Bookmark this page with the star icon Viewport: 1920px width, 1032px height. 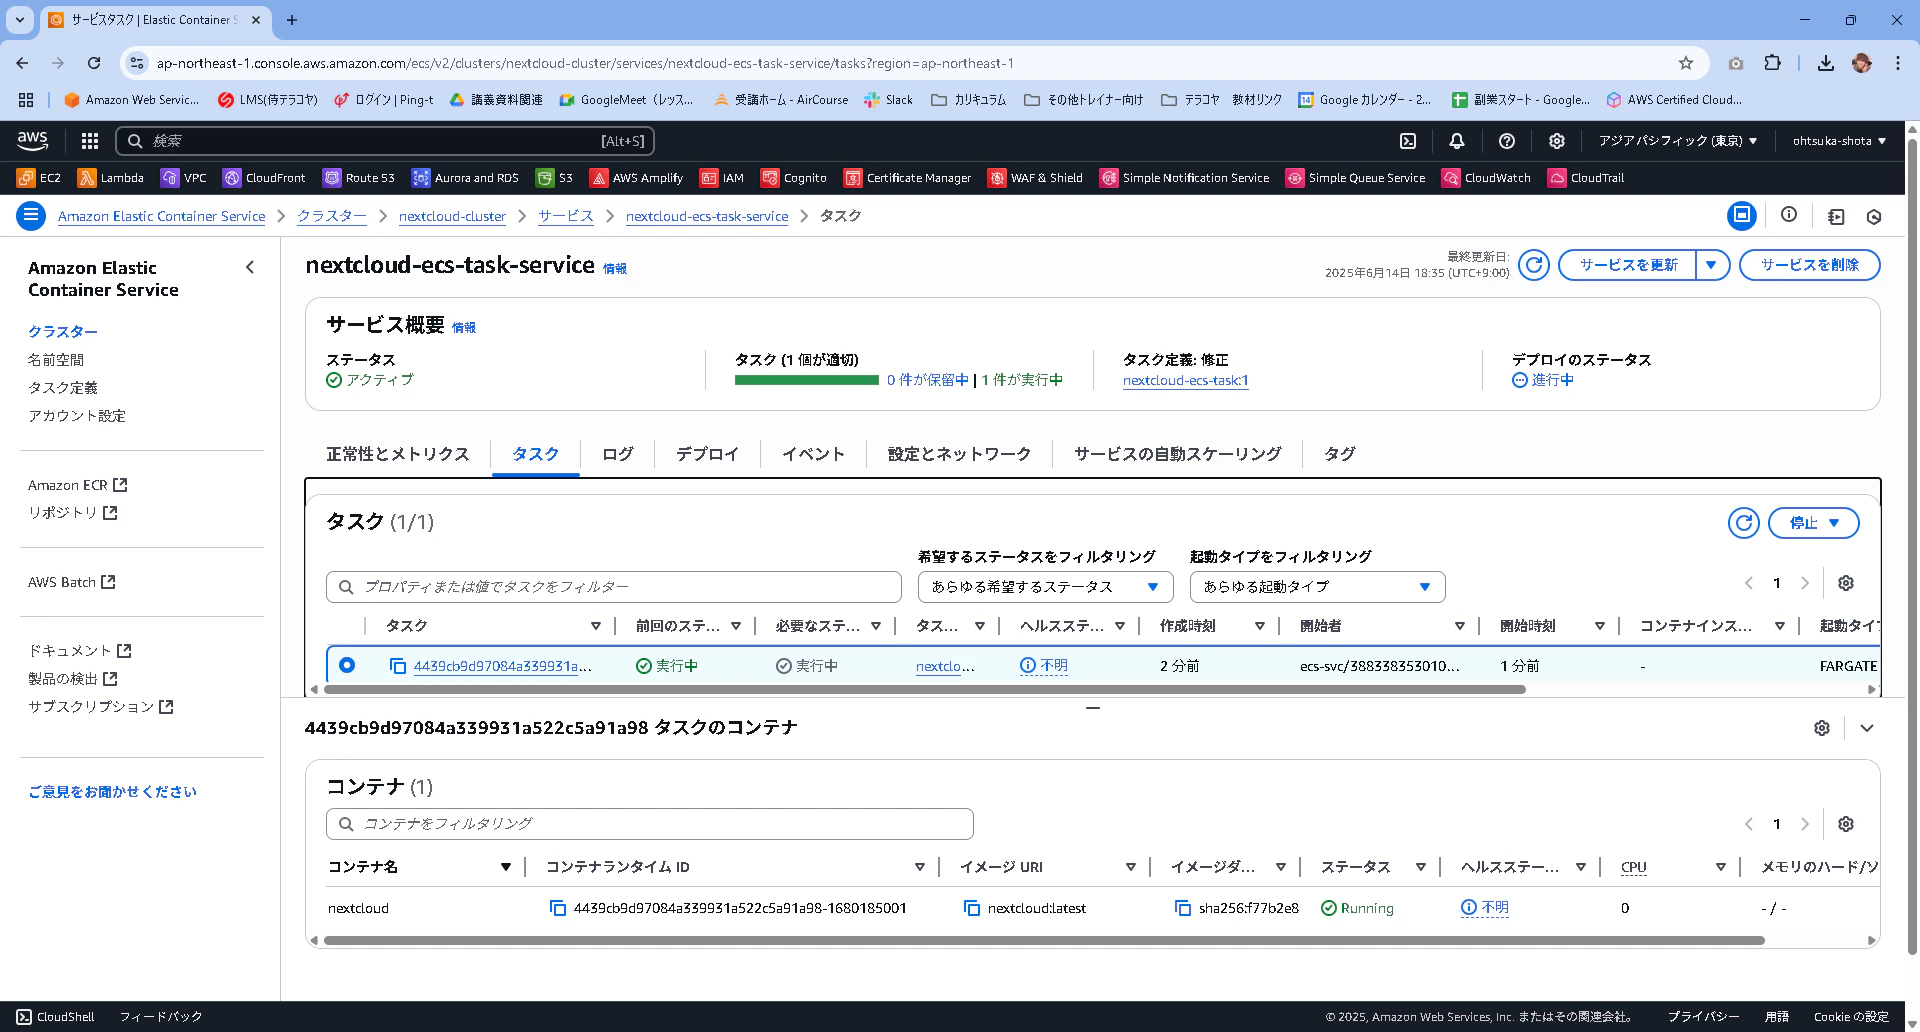pyautogui.click(x=1686, y=63)
